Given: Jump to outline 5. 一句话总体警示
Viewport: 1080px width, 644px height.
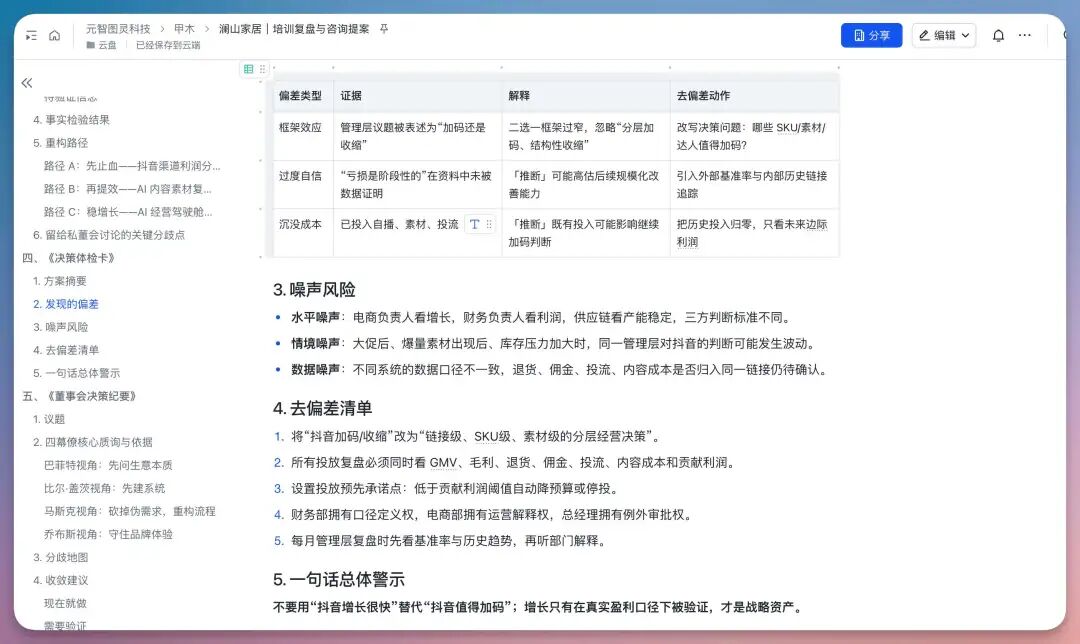Looking at the screenshot, I should click(76, 373).
